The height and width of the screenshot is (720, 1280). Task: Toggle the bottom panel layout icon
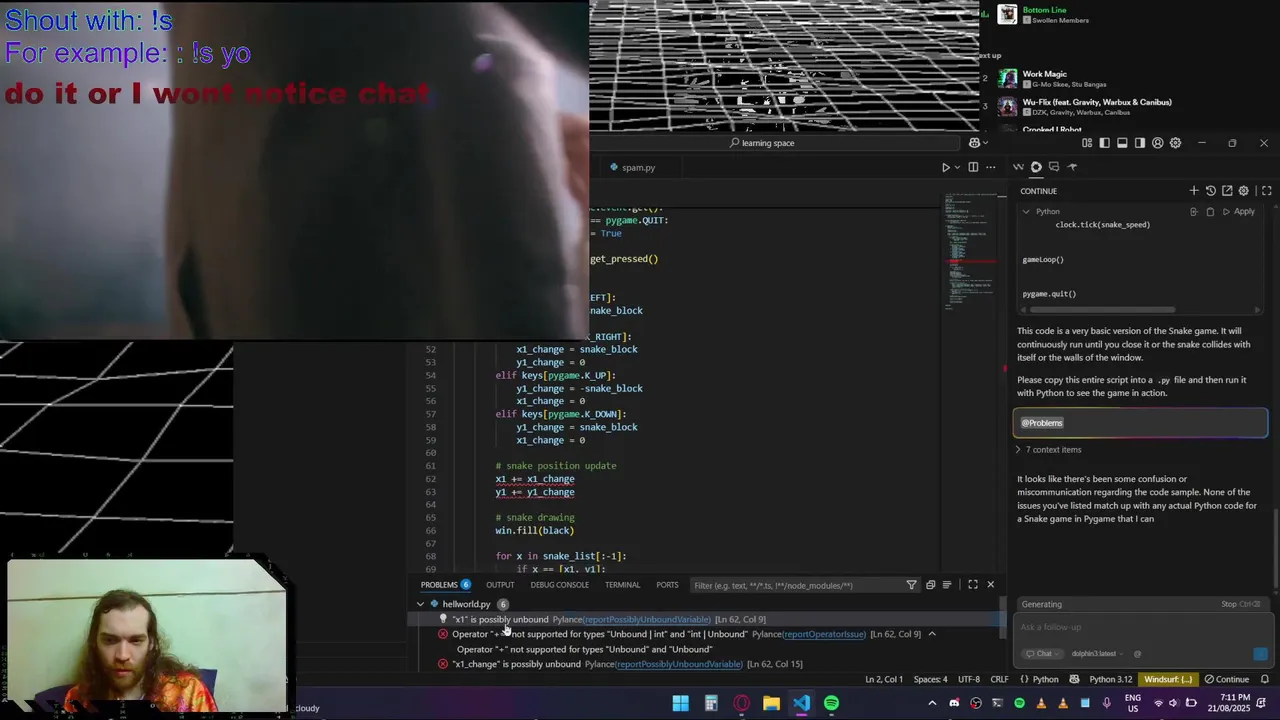click(x=1122, y=143)
